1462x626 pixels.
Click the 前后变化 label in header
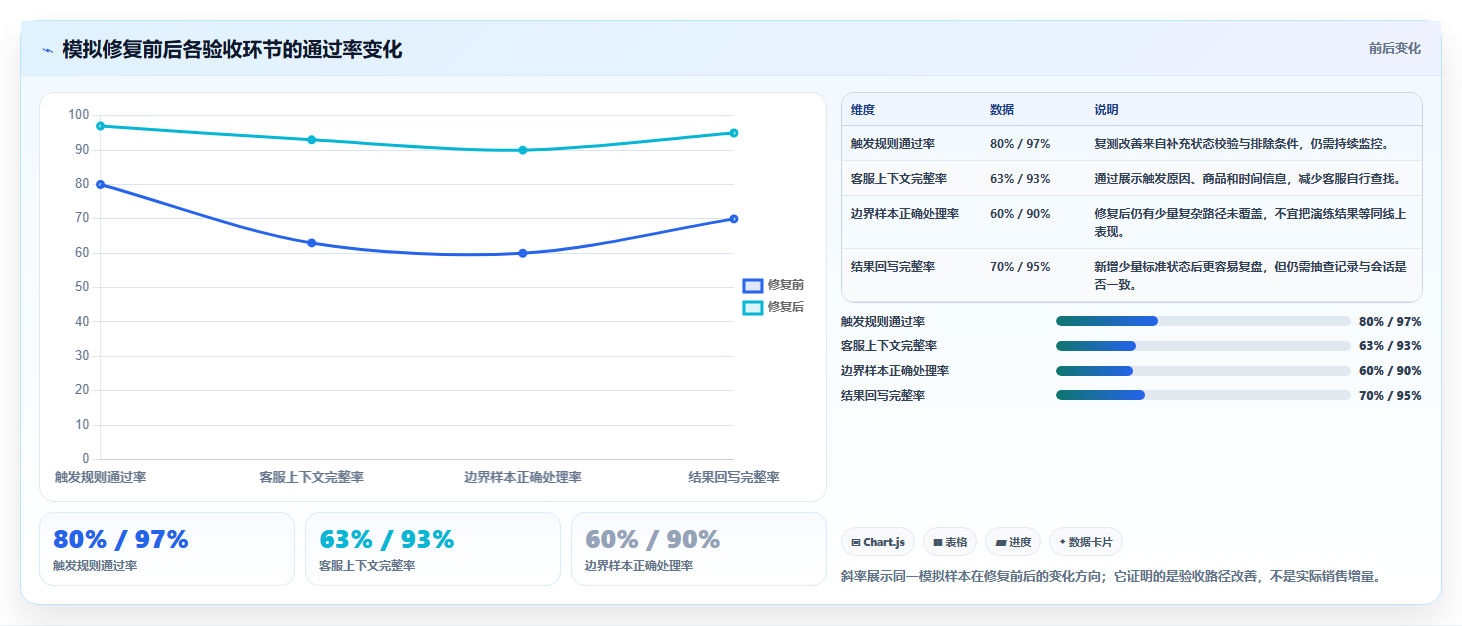(1394, 49)
